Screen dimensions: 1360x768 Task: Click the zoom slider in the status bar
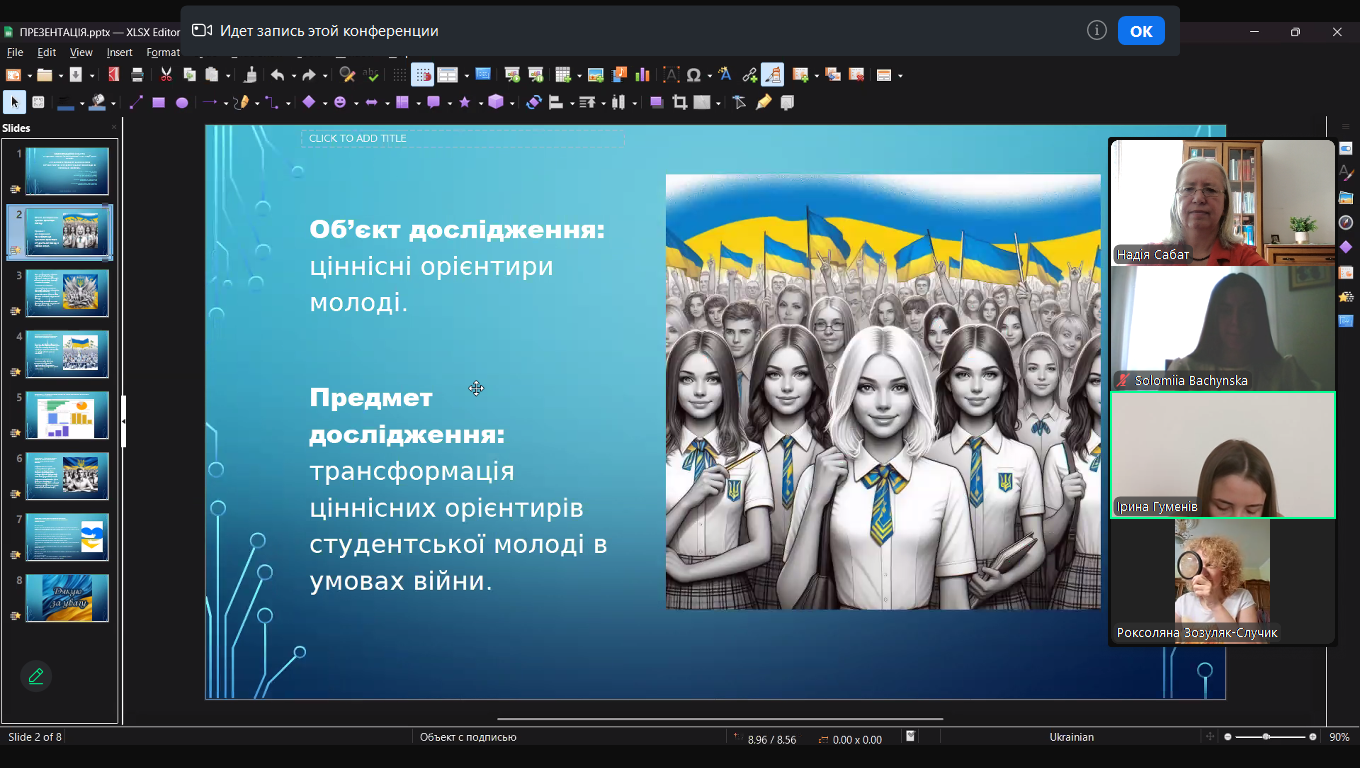1267,737
